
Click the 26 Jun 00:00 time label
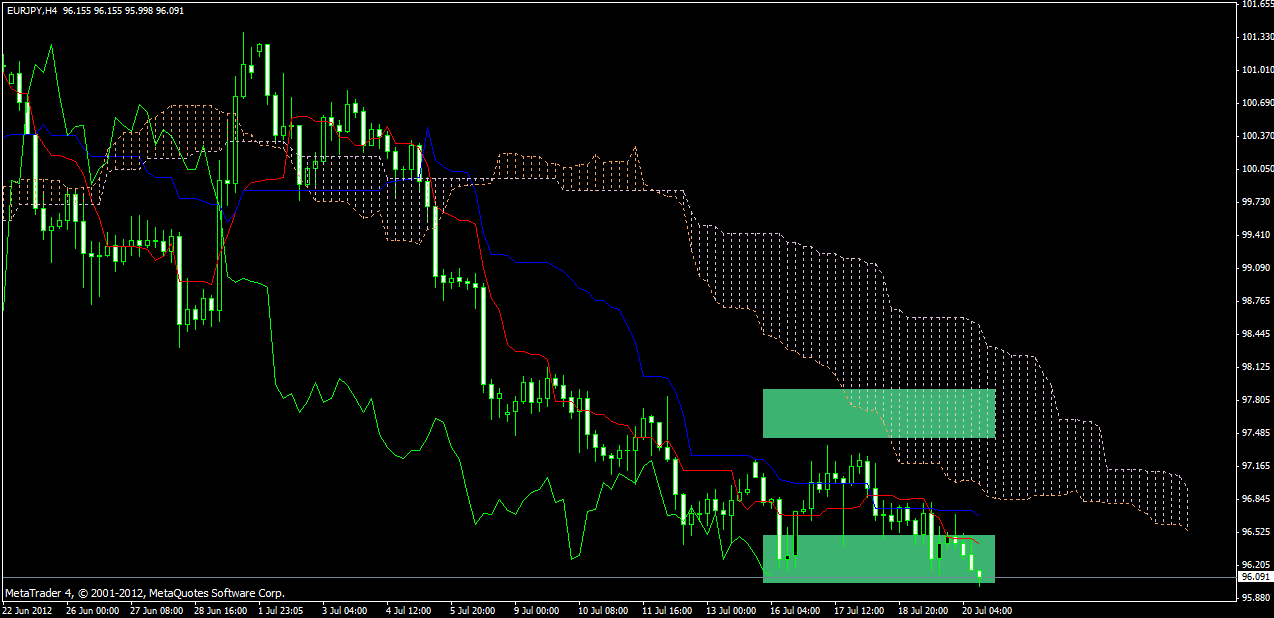(93, 609)
